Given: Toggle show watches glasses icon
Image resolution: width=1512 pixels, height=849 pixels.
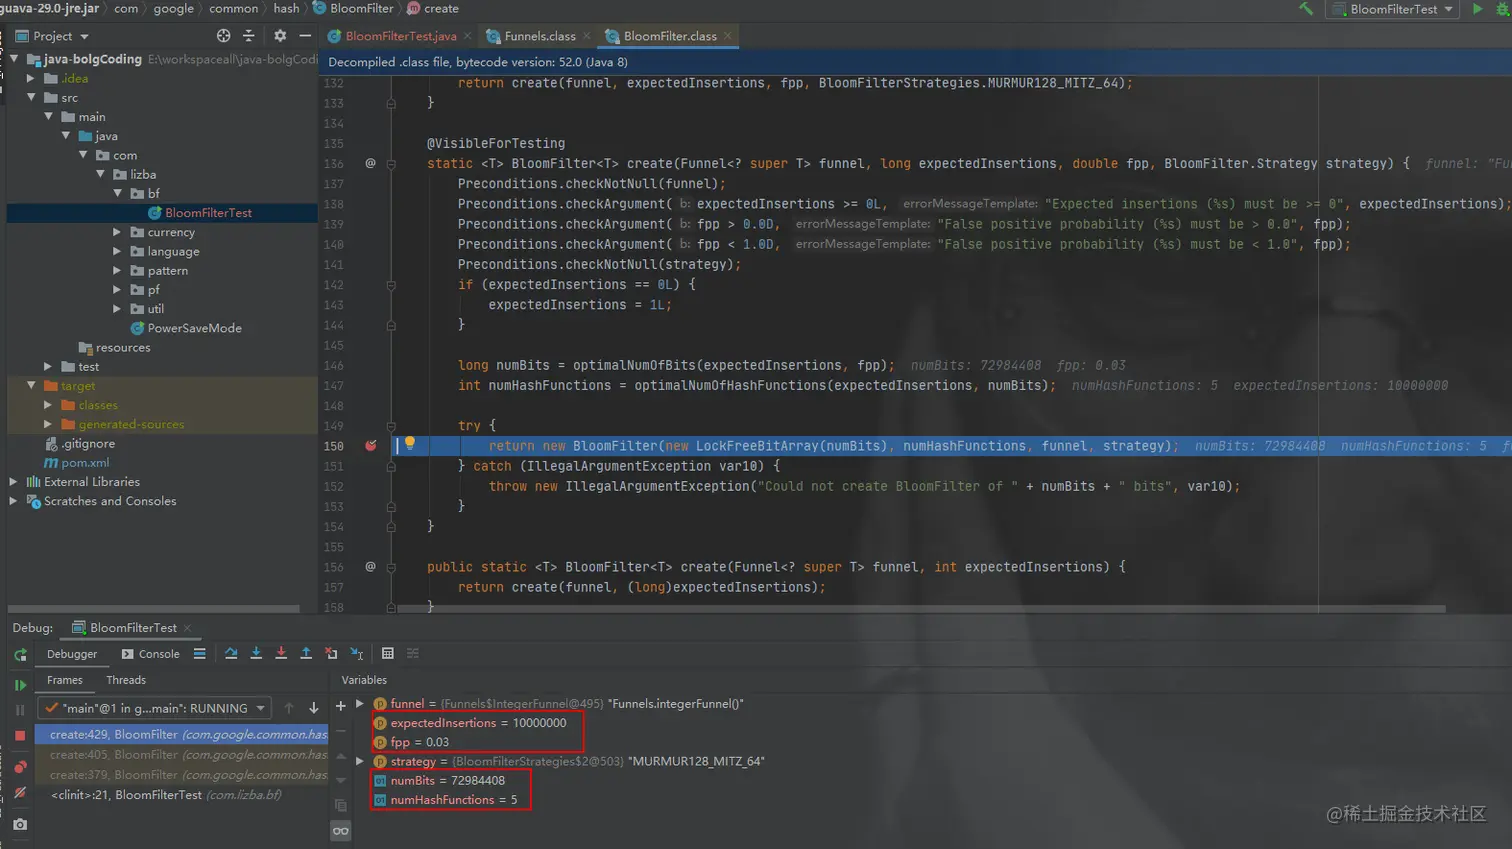Looking at the screenshot, I should pos(341,831).
